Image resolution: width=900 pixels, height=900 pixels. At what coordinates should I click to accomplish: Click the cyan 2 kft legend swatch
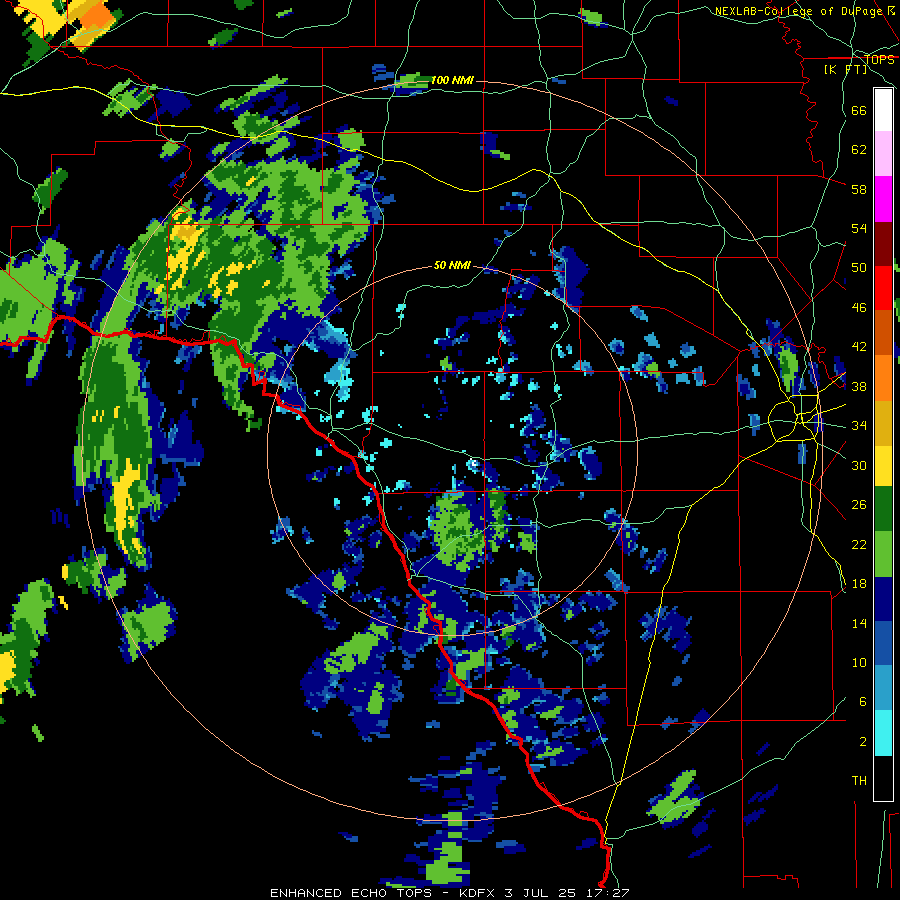[x=883, y=733]
